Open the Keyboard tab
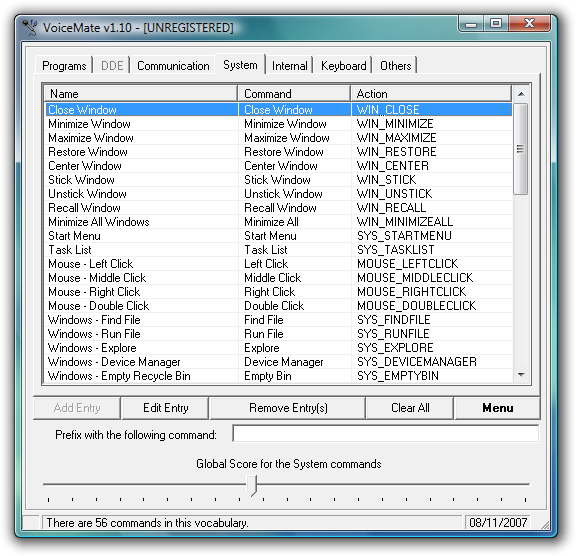 point(343,66)
